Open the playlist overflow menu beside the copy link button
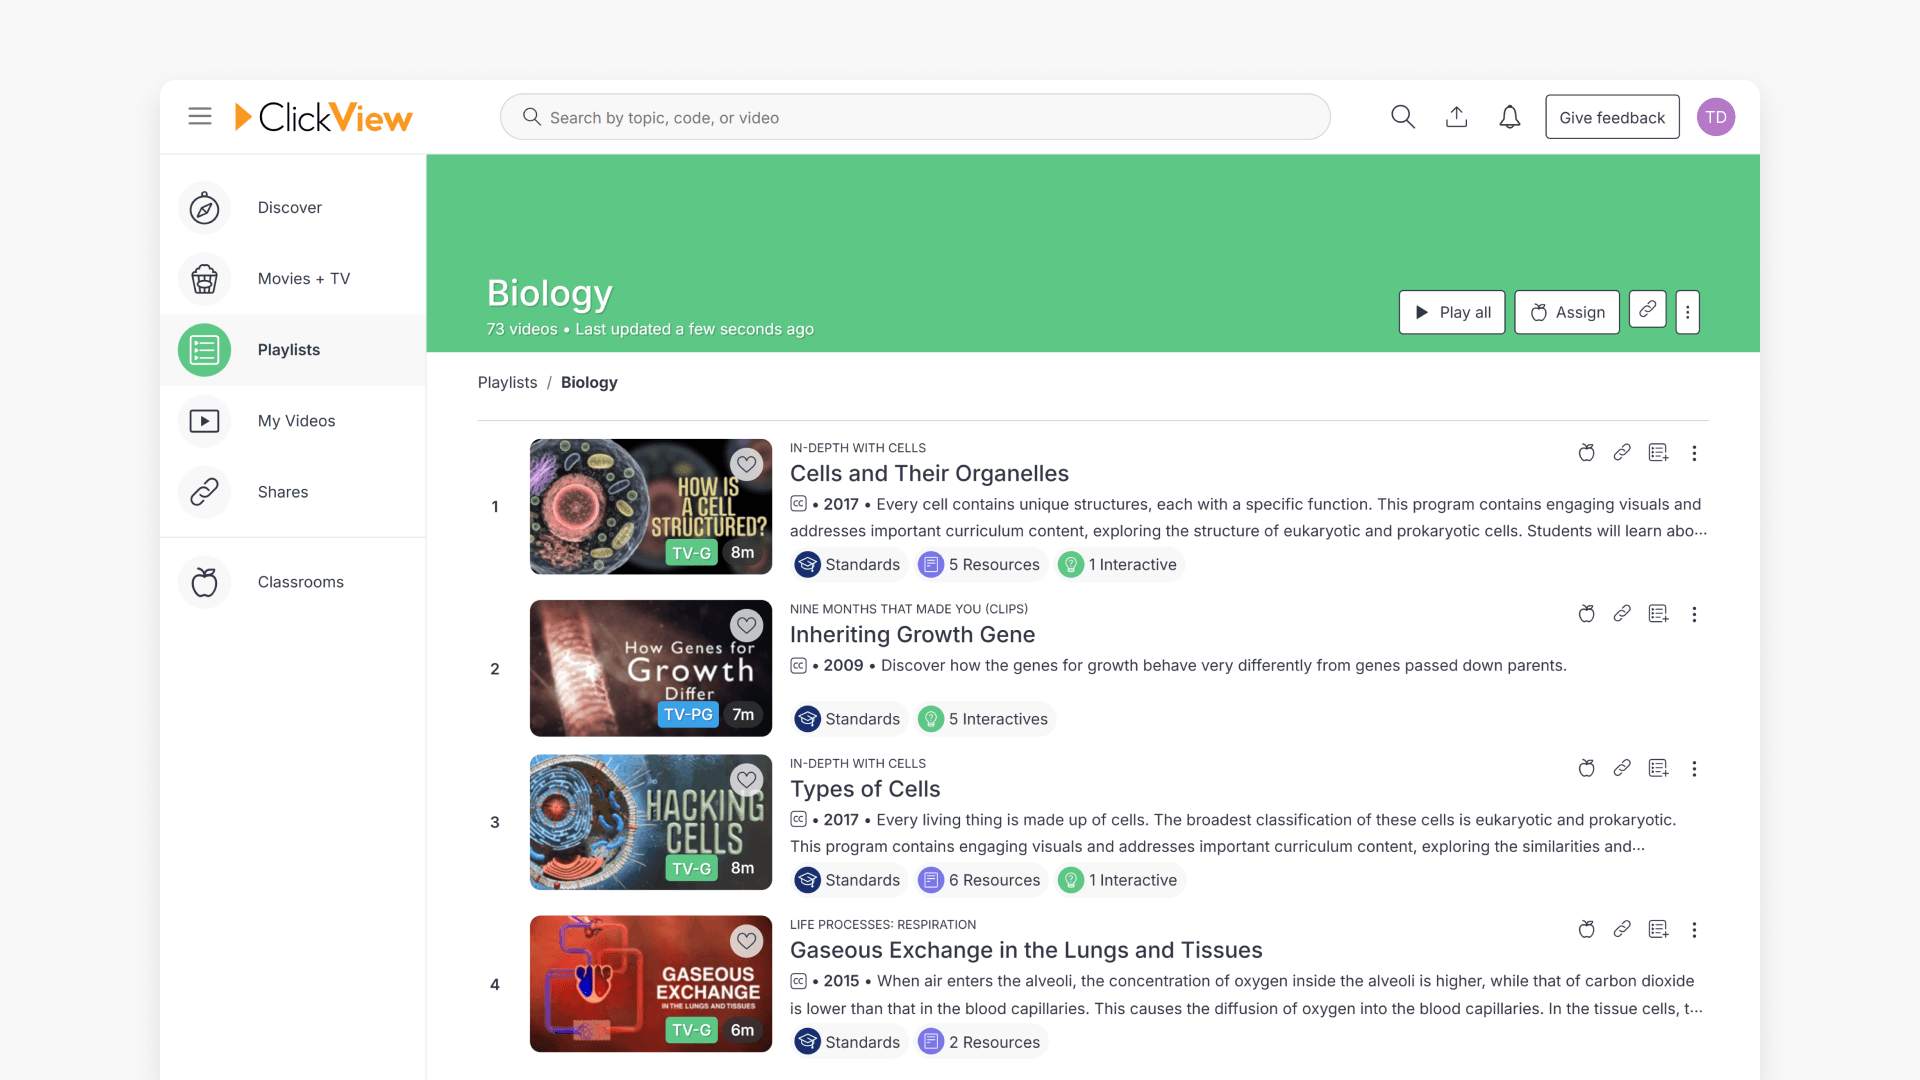Image resolution: width=1920 pixels, height=1080 pixels. (1687, 312)
